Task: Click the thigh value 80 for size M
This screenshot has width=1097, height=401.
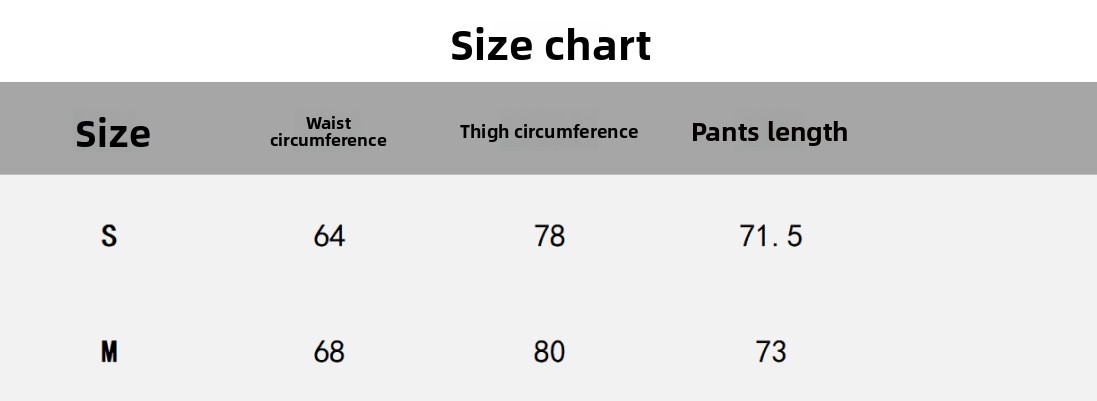Action: (x=549, y=351)
